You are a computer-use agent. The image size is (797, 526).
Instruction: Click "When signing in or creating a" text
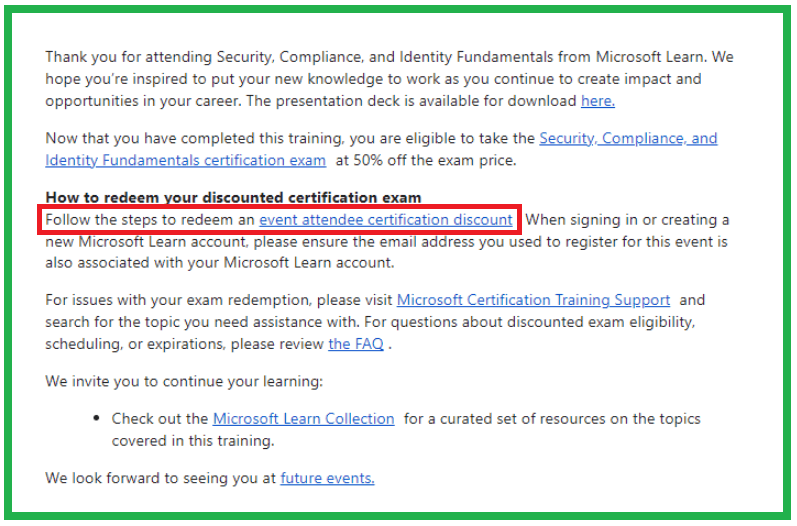point(627,220)
